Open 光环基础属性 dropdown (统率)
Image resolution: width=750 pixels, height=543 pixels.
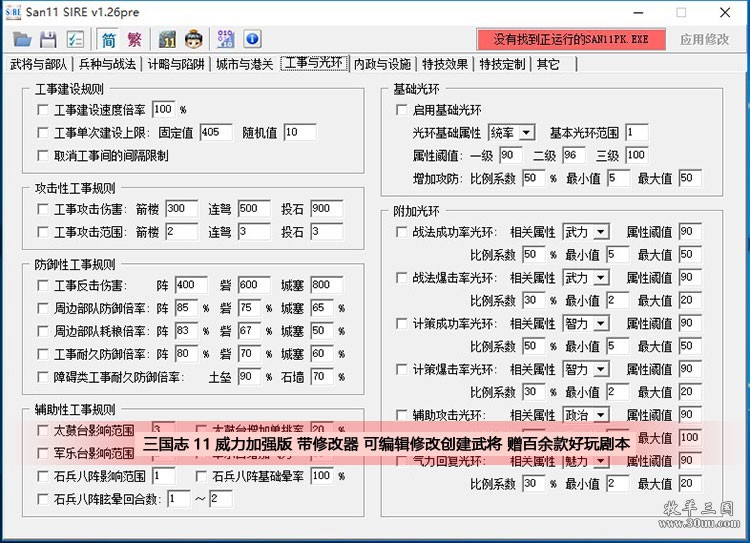[511, 133]
